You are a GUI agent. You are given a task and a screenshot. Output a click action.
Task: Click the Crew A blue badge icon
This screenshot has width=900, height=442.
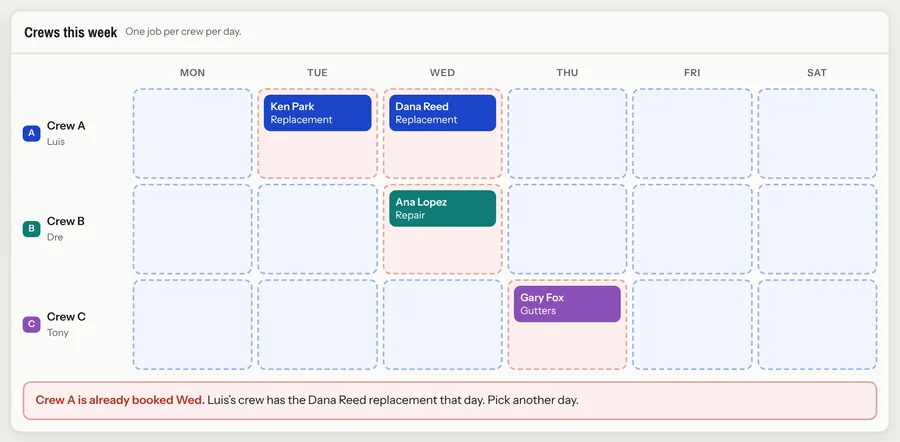pos(31,133)
